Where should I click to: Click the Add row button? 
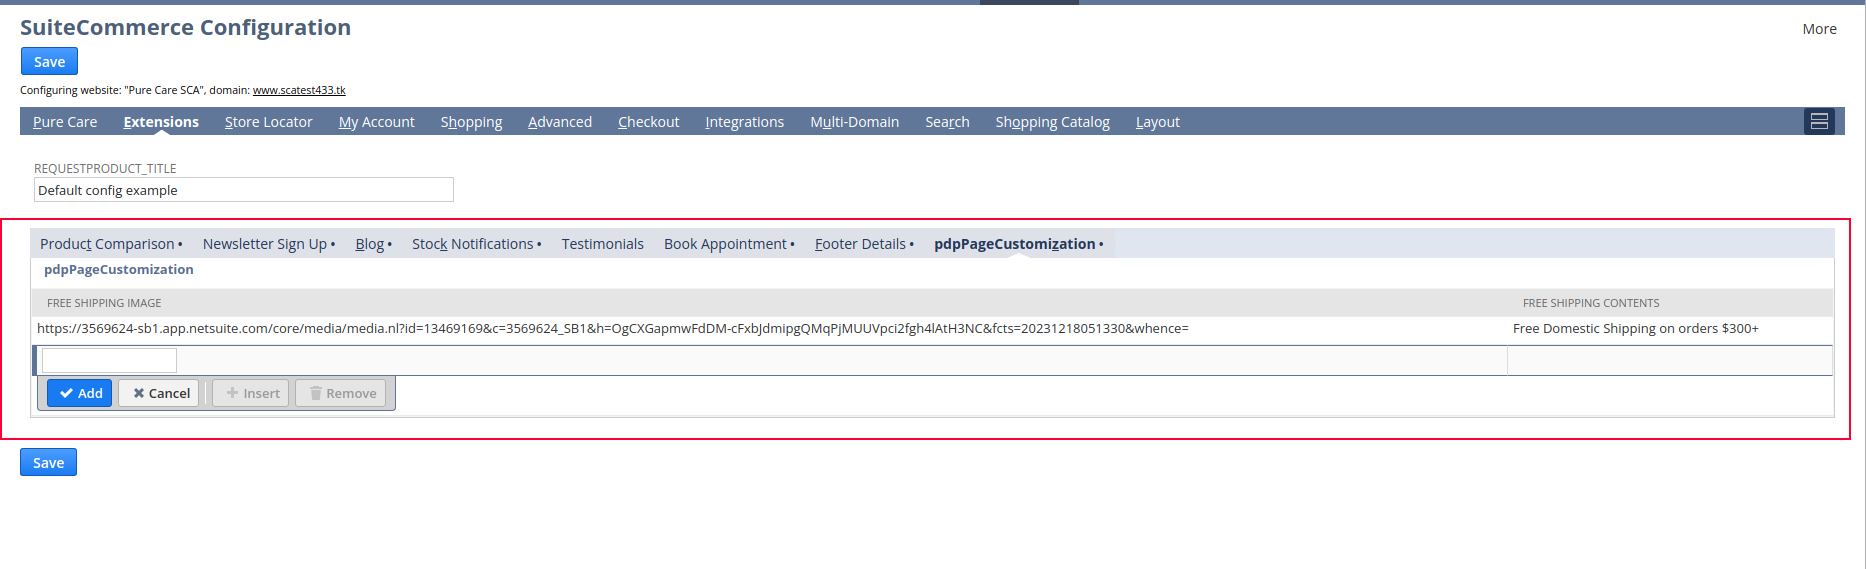pyautogui.click(x=80, y=393)
